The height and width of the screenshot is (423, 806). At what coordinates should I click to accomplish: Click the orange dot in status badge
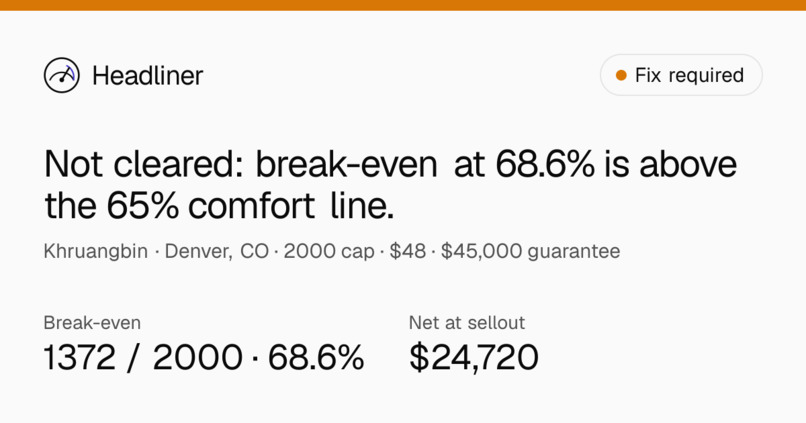click(x=621, y=76)
